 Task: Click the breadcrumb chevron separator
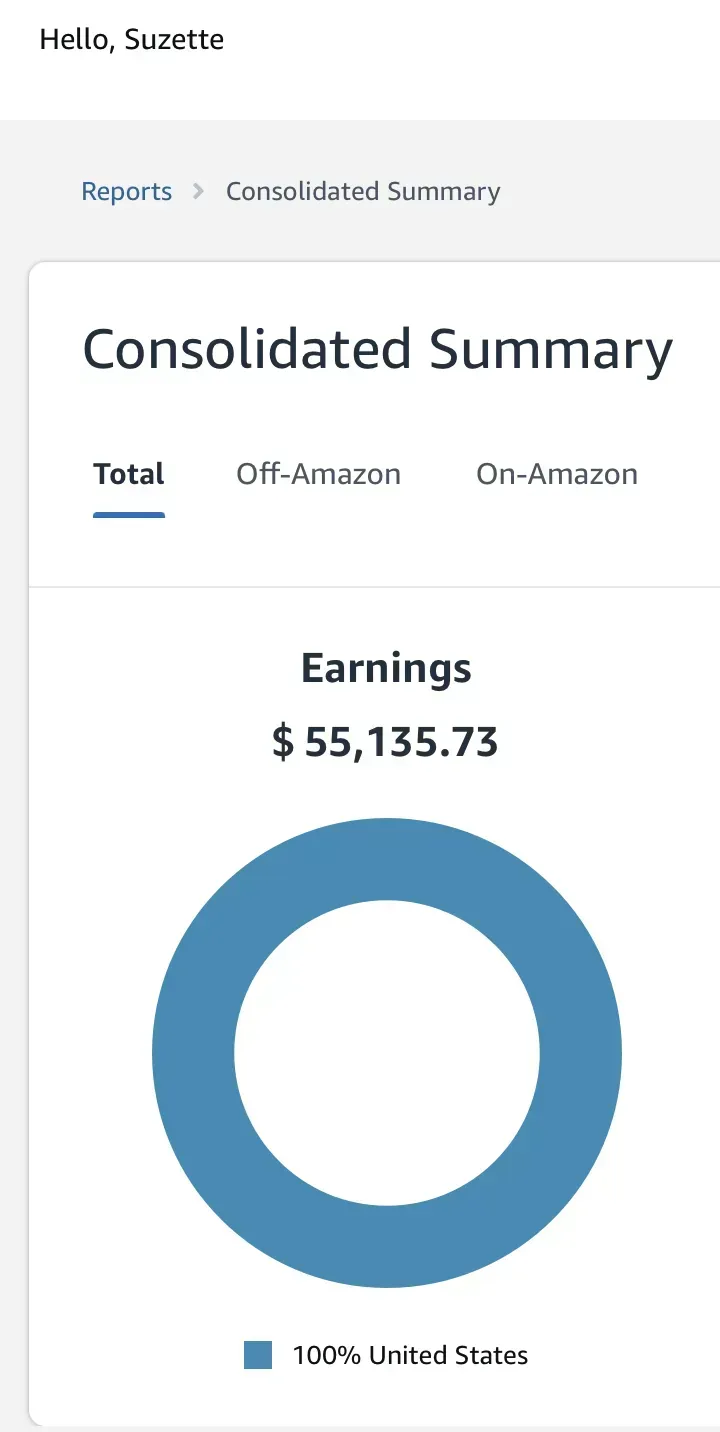199,191
